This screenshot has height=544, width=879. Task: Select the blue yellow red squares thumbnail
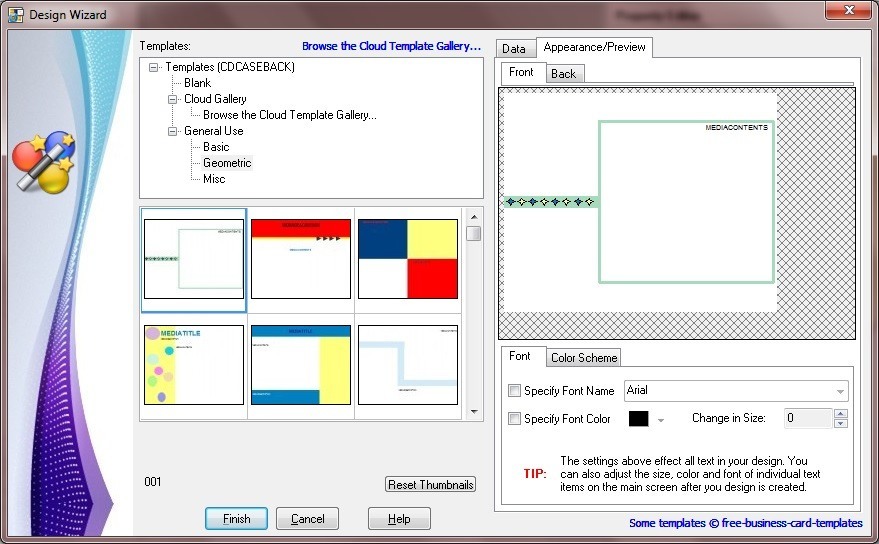[408, 259]
